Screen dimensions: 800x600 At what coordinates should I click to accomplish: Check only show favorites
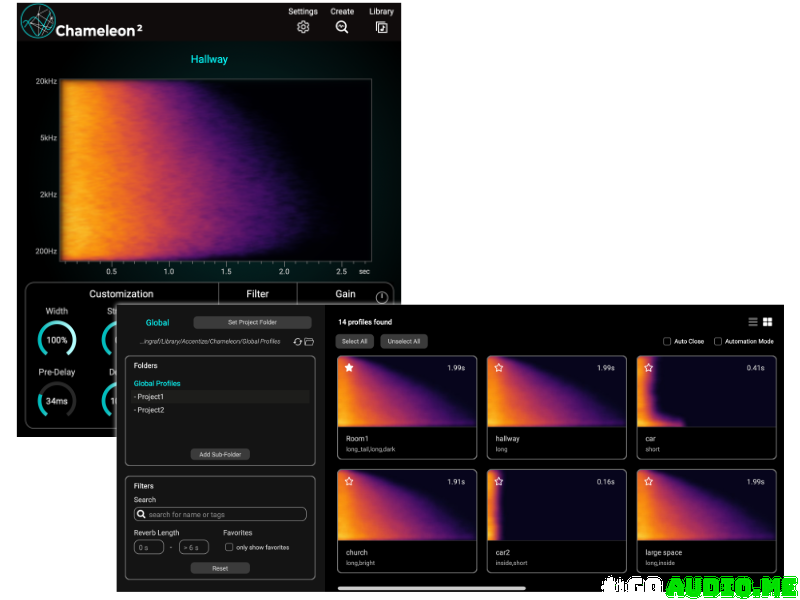pyautogui.click(x=229, y=547)
